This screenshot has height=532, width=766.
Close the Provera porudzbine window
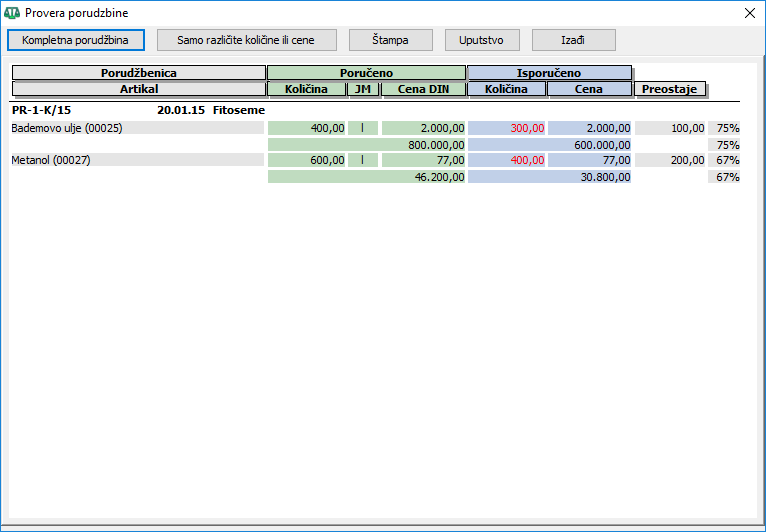[x=750, y=13]
